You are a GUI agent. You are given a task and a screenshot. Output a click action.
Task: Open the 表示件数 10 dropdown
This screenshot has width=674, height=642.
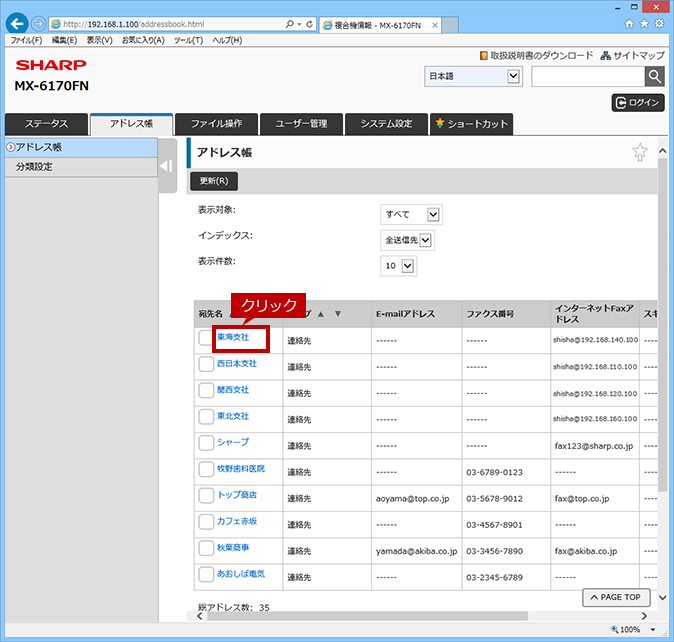coord(398,266)
